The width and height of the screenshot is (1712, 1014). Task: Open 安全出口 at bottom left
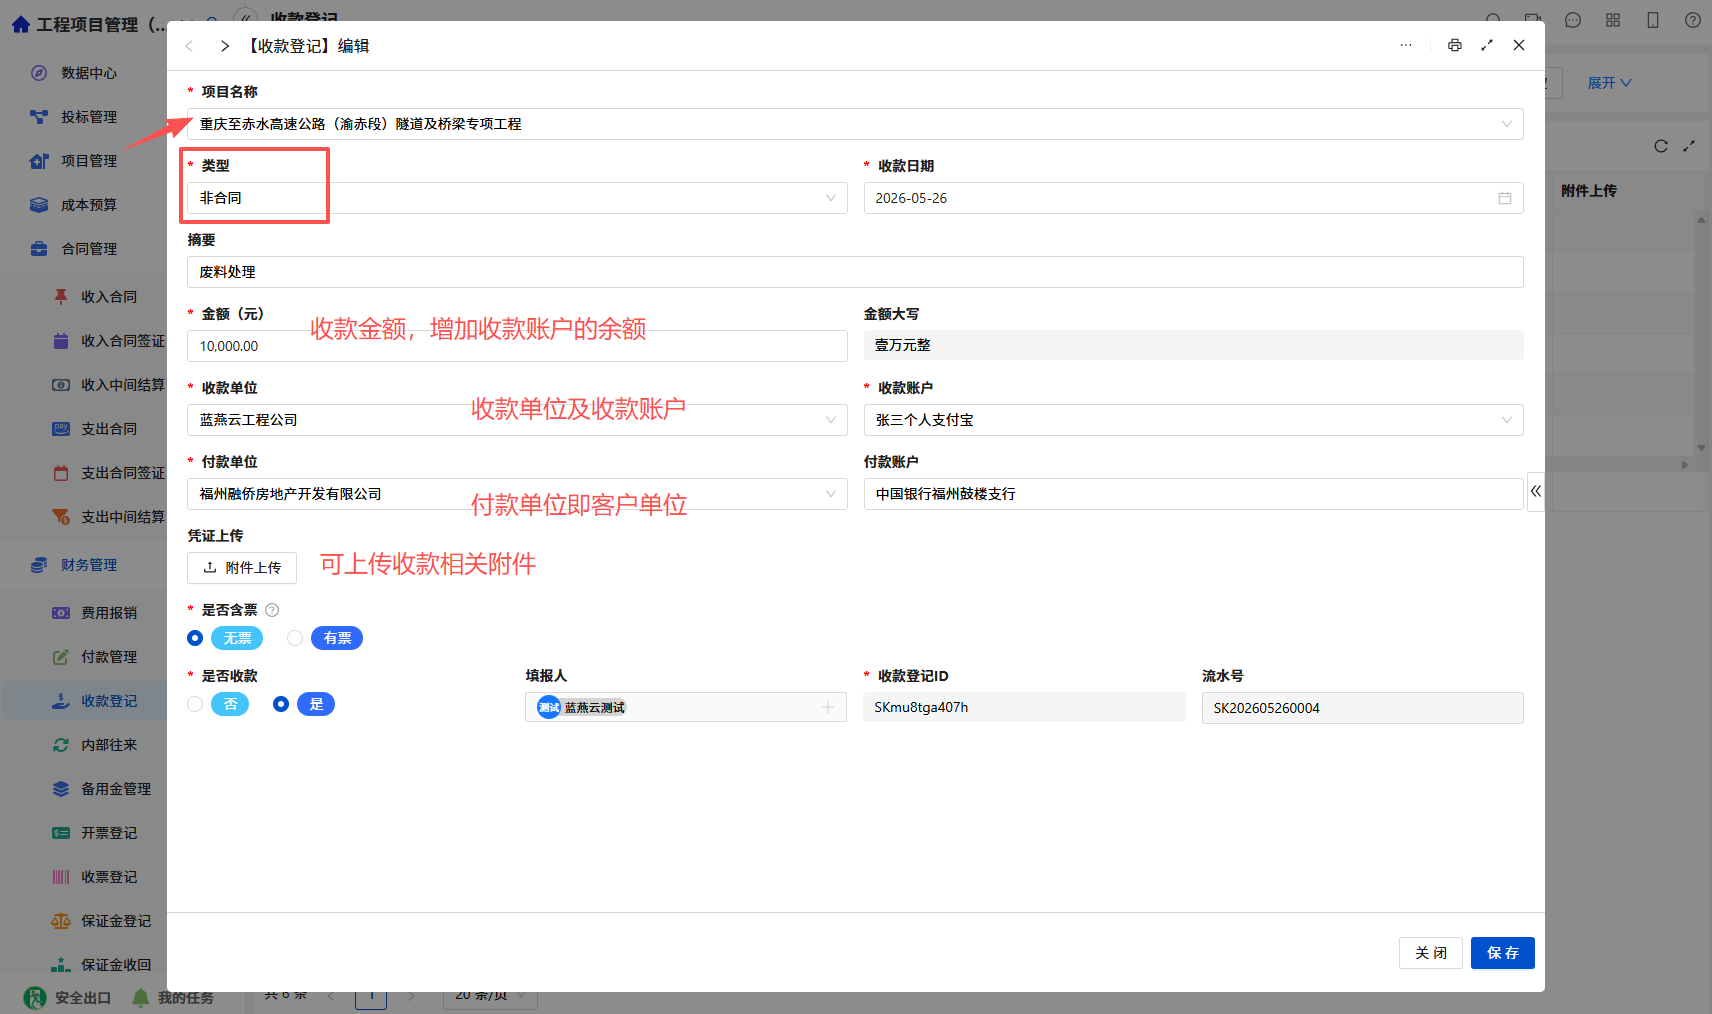point(67,997)
